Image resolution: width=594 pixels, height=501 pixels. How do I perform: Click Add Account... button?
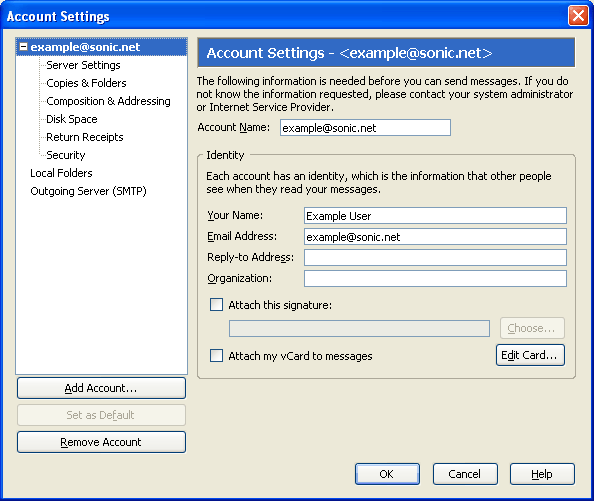tap(101, 388)
